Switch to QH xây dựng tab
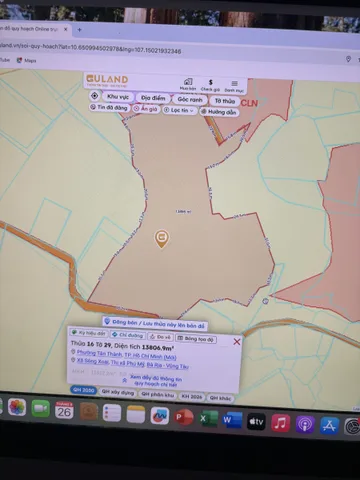 click(118, 392)
